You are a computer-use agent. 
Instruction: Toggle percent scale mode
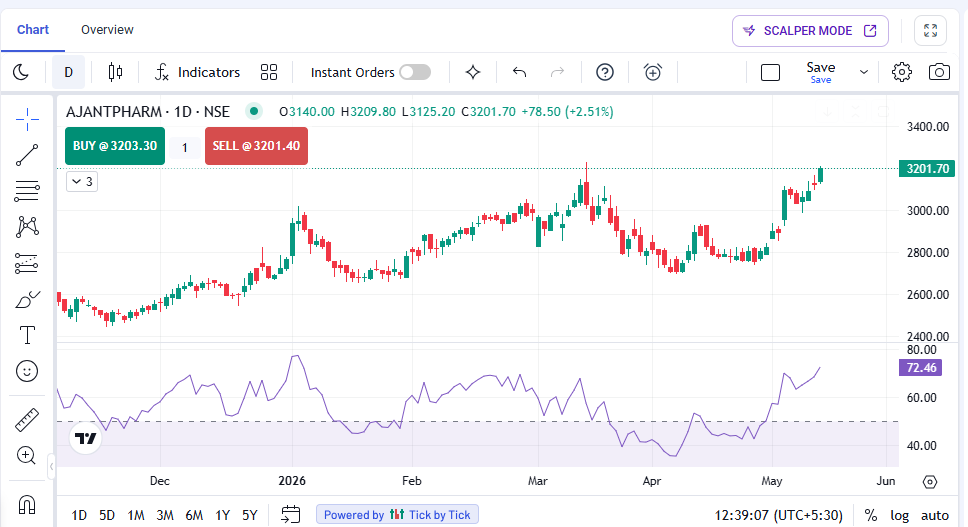point(870,515)
